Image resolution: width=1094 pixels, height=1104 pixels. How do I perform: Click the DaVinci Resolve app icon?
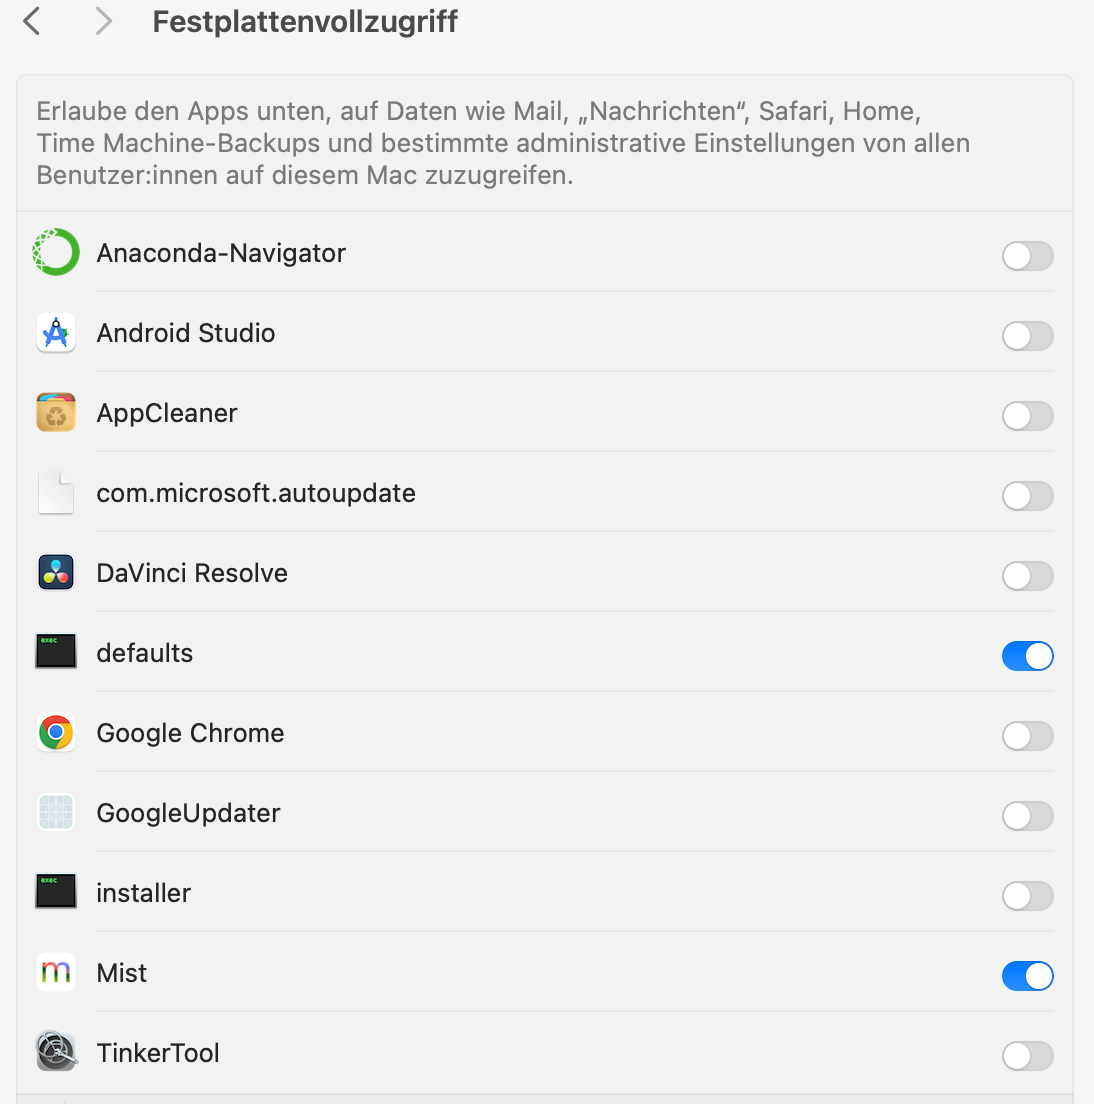(56, 572)
